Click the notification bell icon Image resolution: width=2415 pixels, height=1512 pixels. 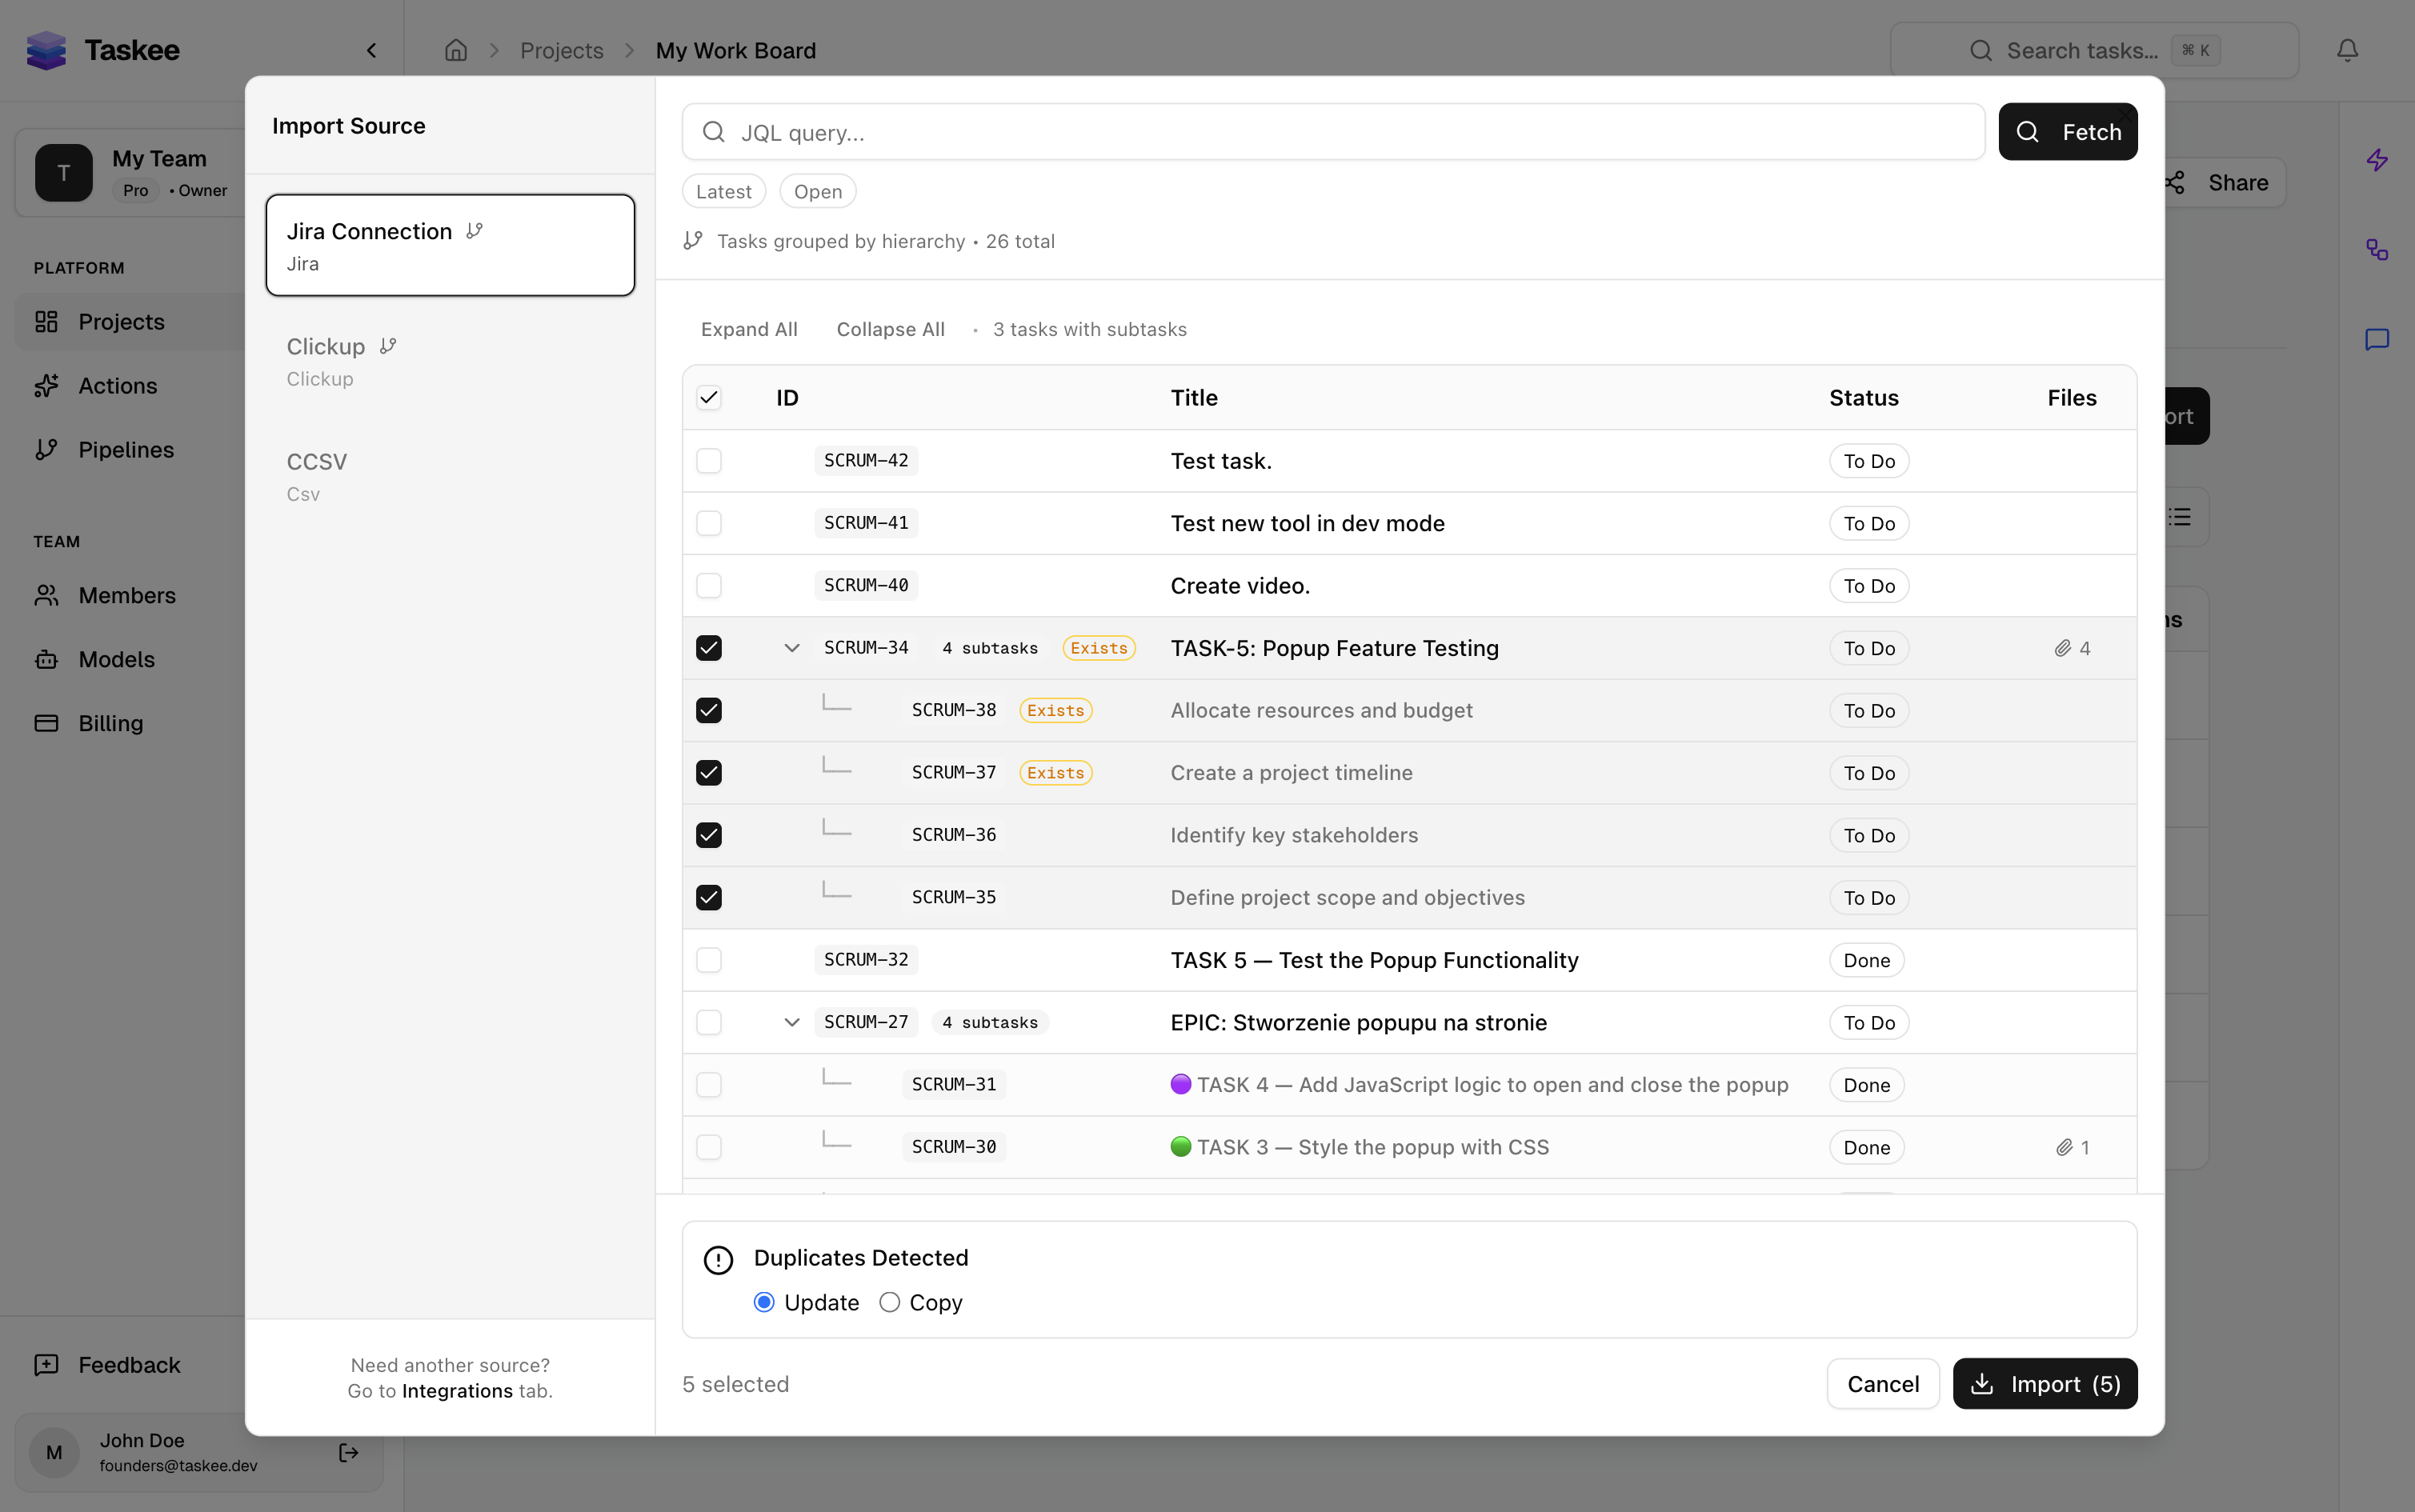click(2346, 50)
